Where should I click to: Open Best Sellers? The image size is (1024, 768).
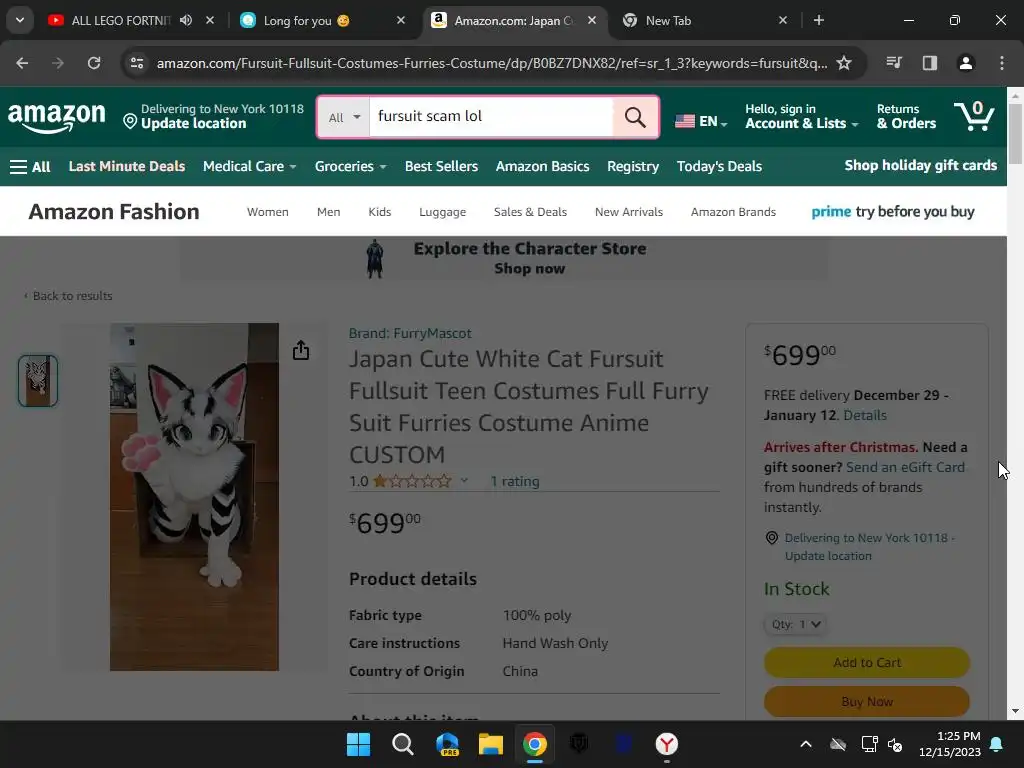point(441,167)
